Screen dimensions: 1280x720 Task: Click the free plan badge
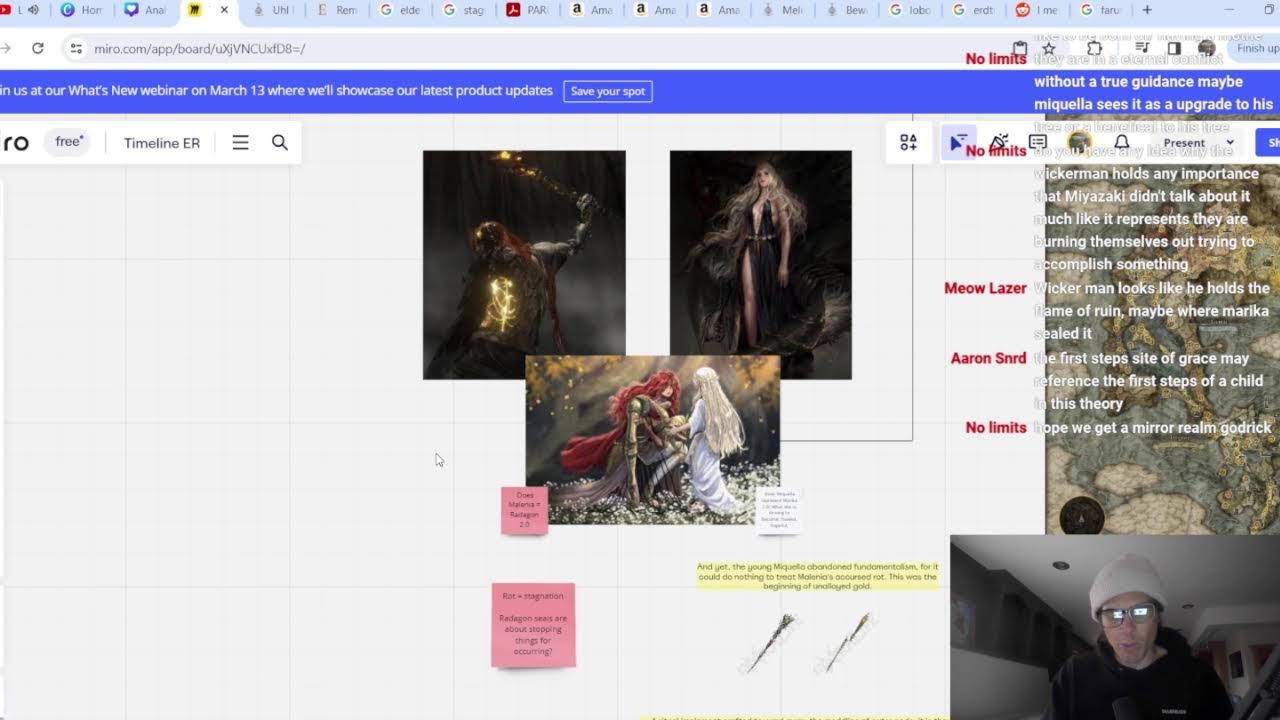[69, 142]
